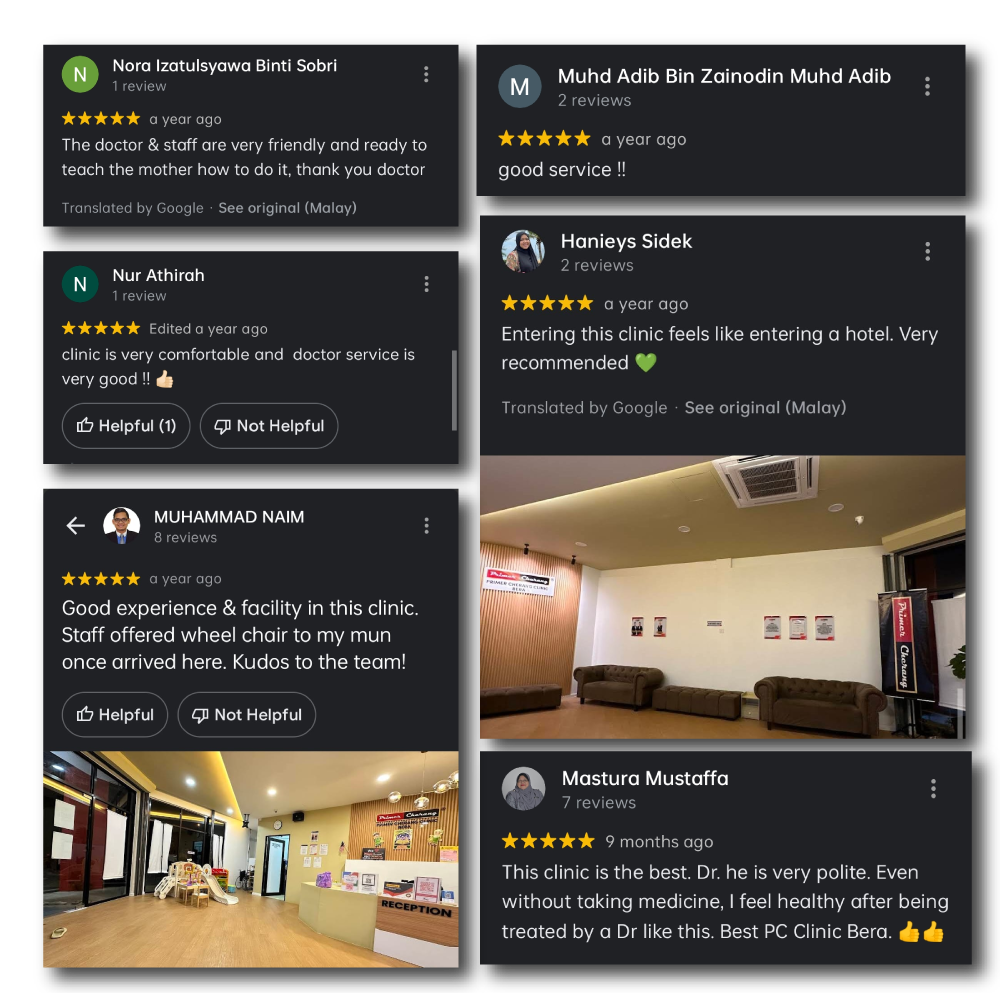Open the reception area photo
1000x993 pixels.
point(251,859)
